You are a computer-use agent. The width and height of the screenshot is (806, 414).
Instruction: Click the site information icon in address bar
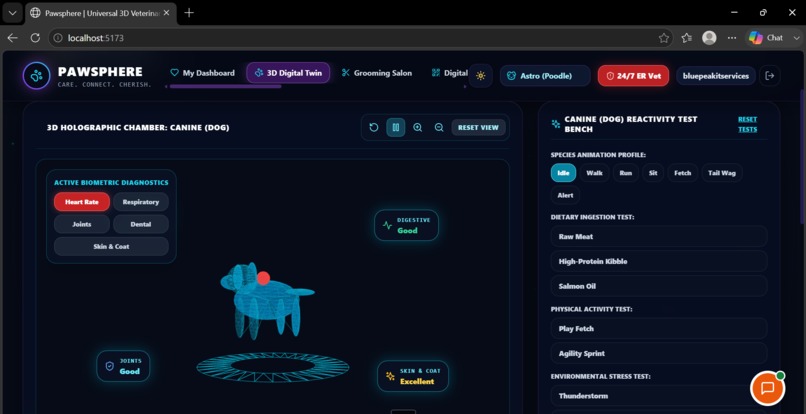[58, 38]
